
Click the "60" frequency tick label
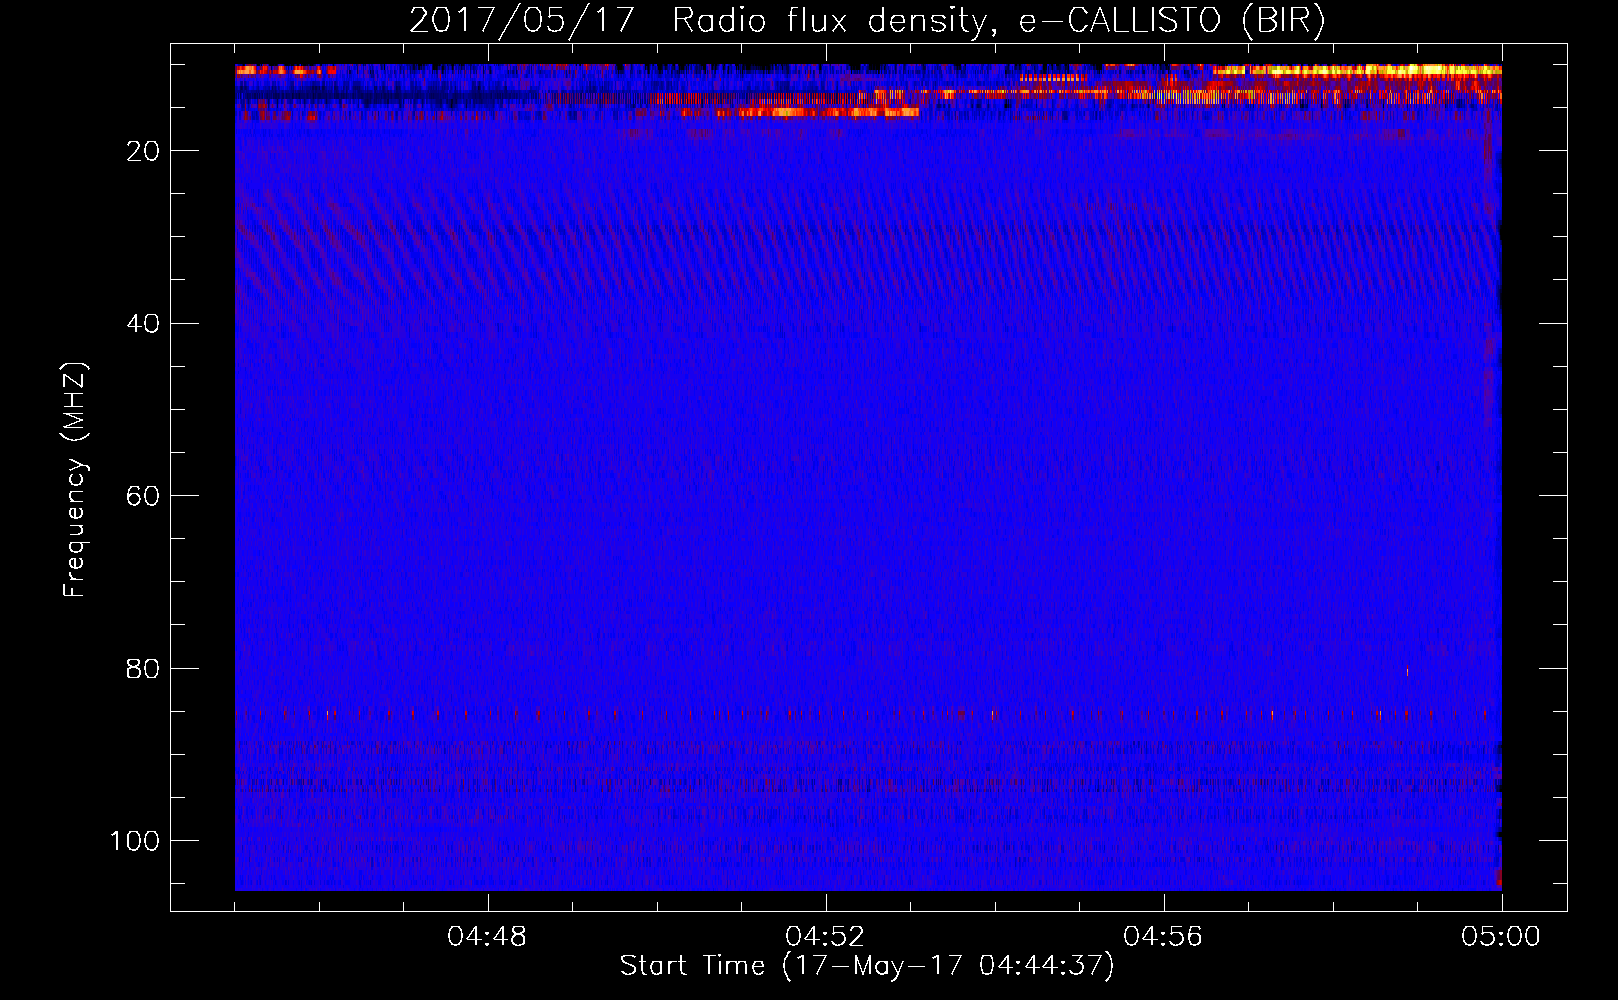(x=144, y=496)
